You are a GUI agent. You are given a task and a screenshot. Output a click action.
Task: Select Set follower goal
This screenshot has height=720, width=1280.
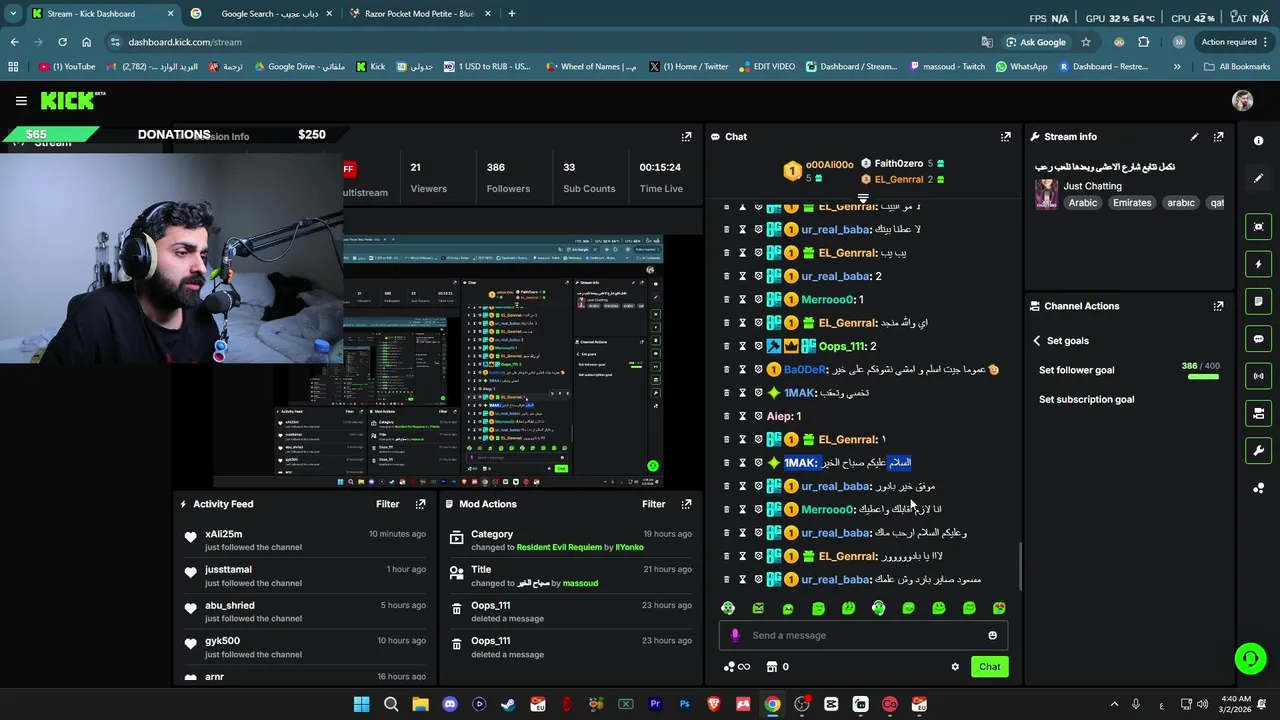coord(1076,370)
